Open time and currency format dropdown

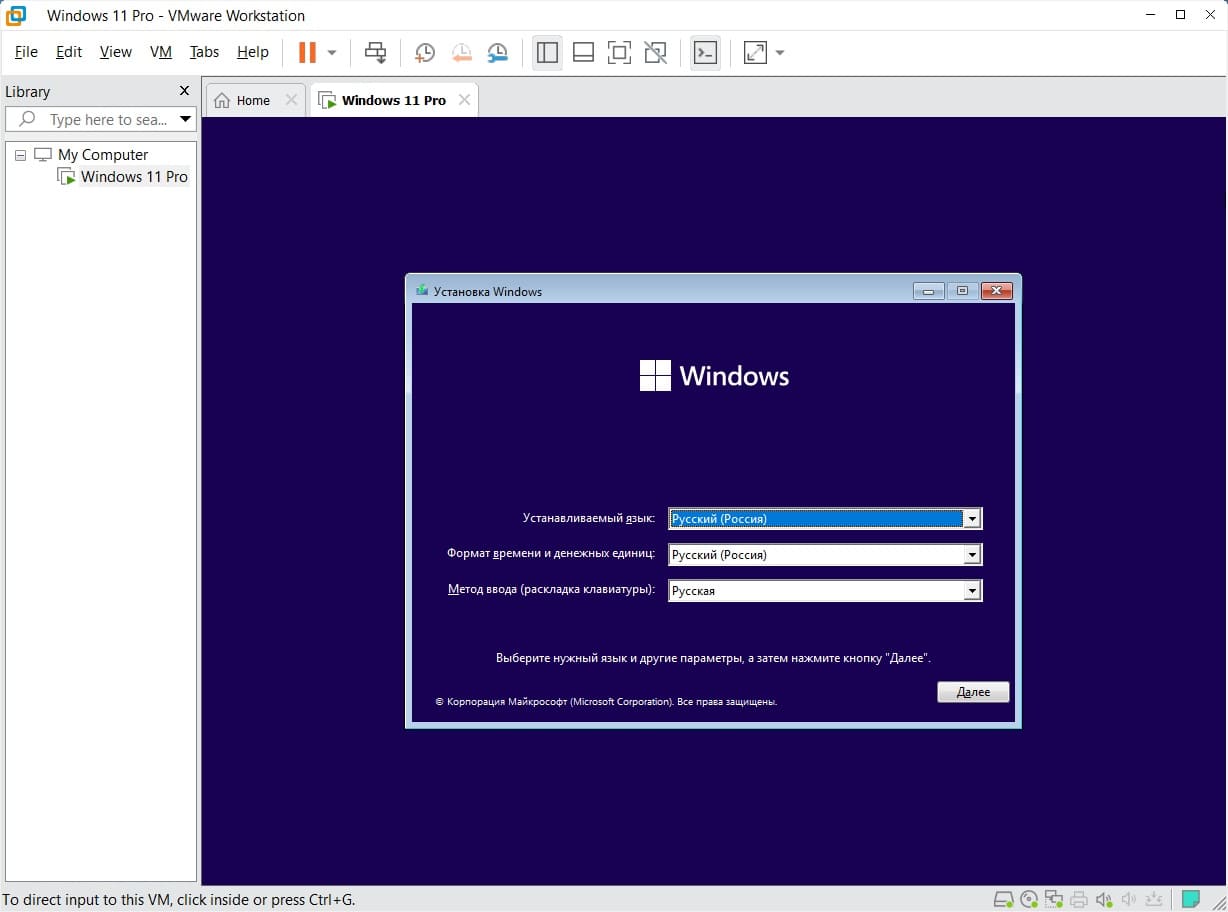click(x=971, y=555)
